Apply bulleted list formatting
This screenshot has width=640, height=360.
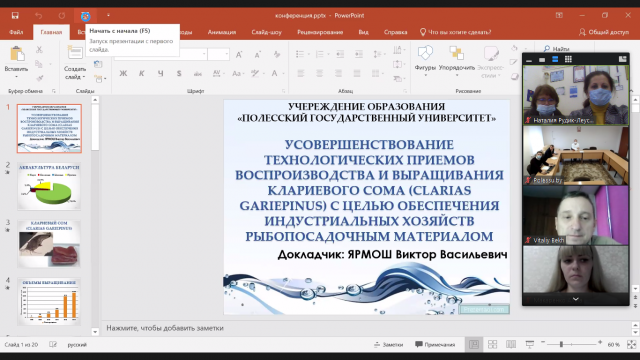[x=300, y=54]
